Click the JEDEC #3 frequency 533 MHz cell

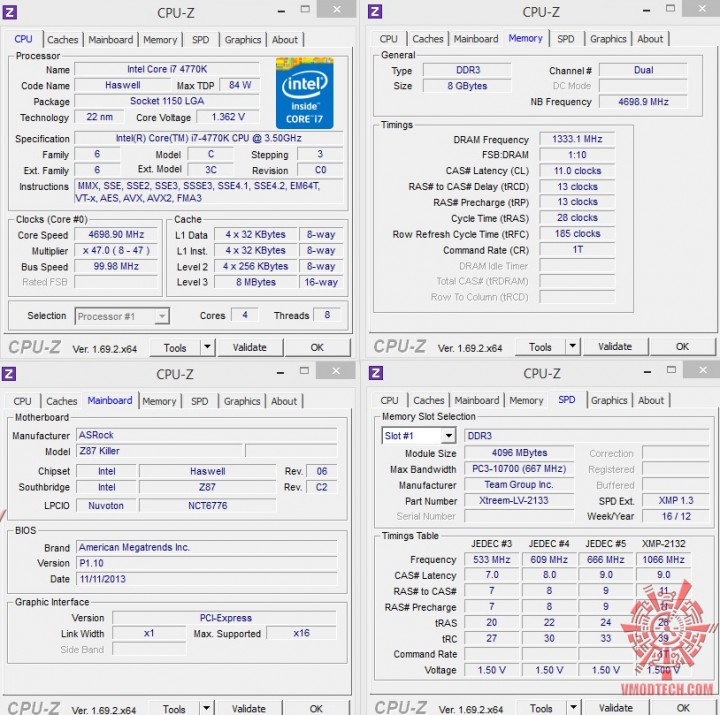point(491,559)
